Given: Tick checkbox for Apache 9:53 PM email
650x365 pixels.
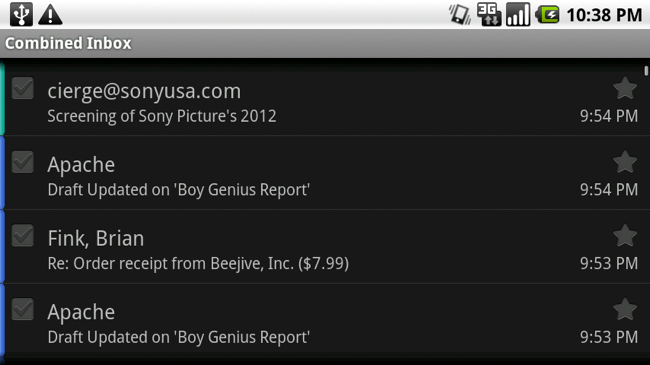Looking at the screenshot, I should (x=23, y=309).
